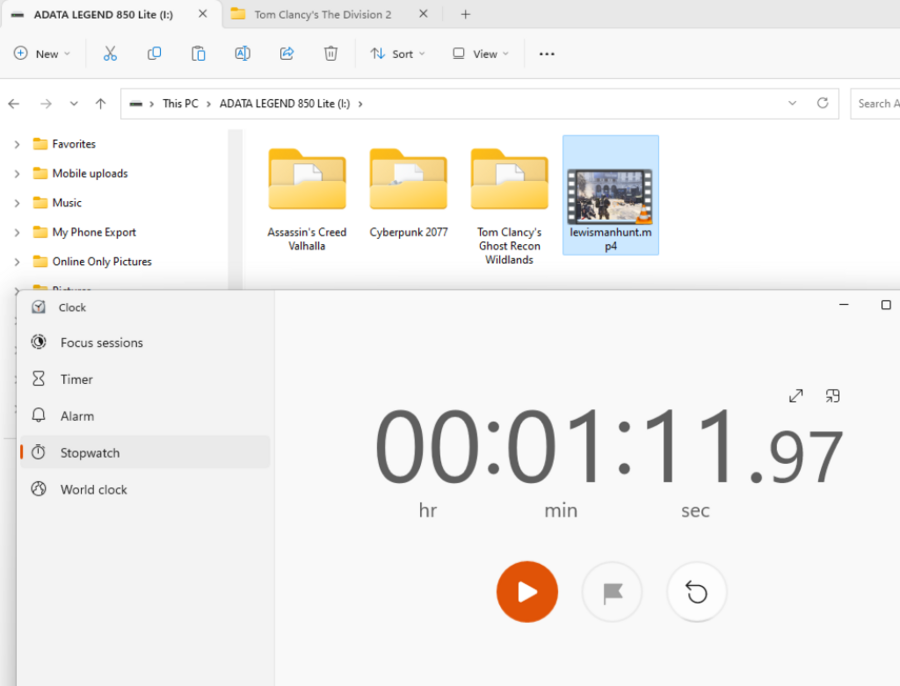Expand the My Phone Export tree node

[17, 232]
